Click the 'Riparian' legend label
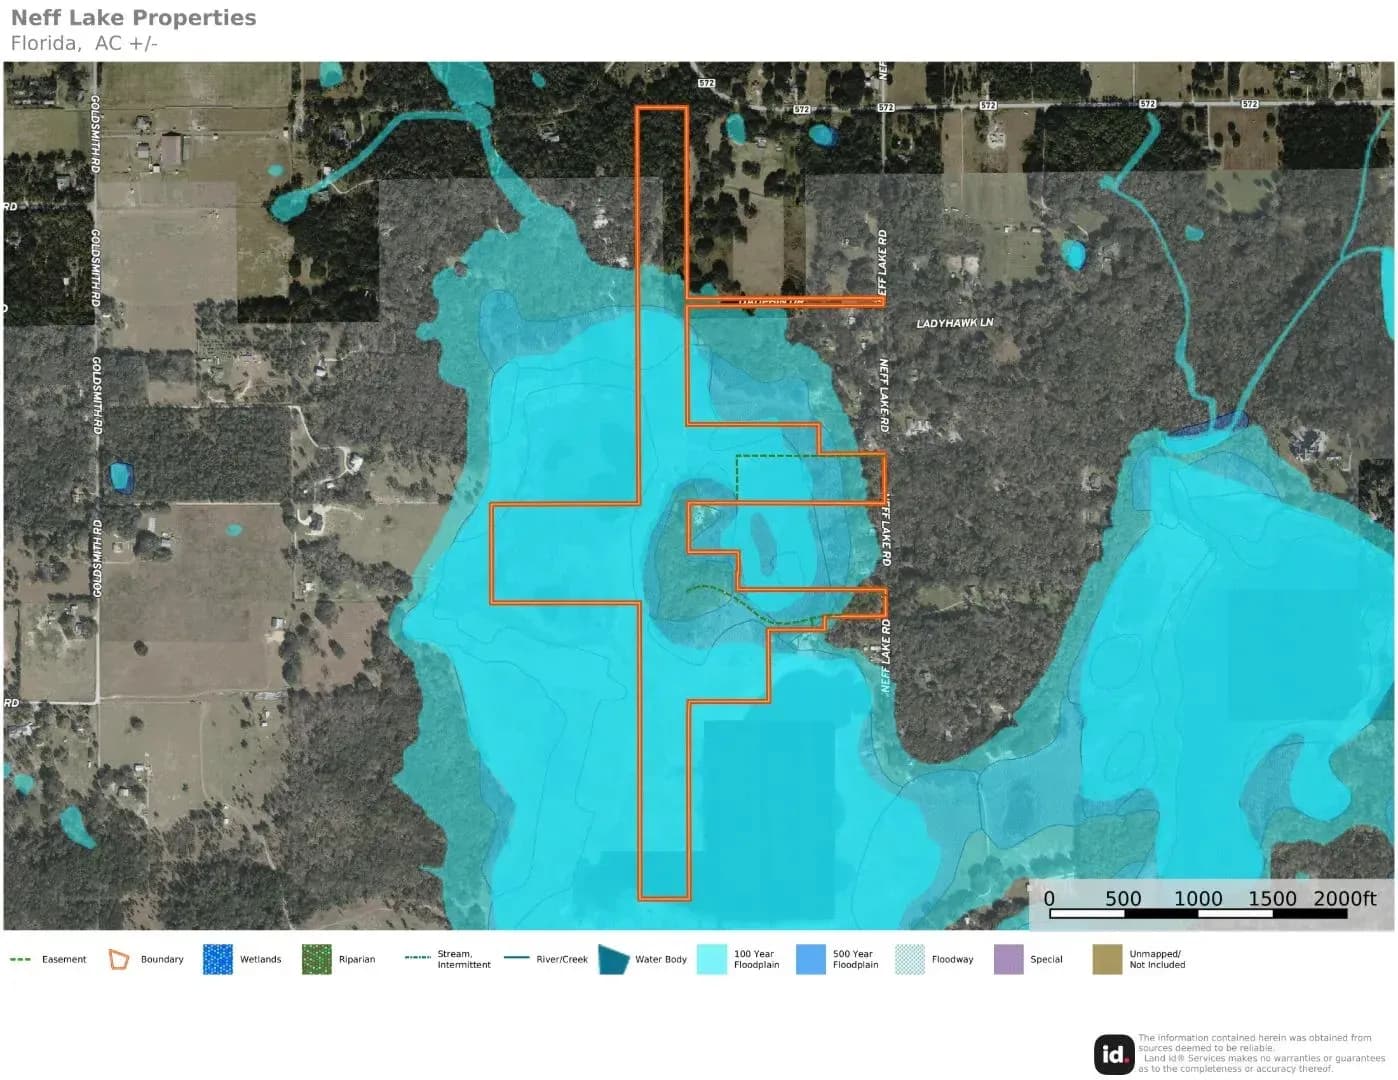The width and height of the screenshot is (1398, 1080). [x=357, y=960]
